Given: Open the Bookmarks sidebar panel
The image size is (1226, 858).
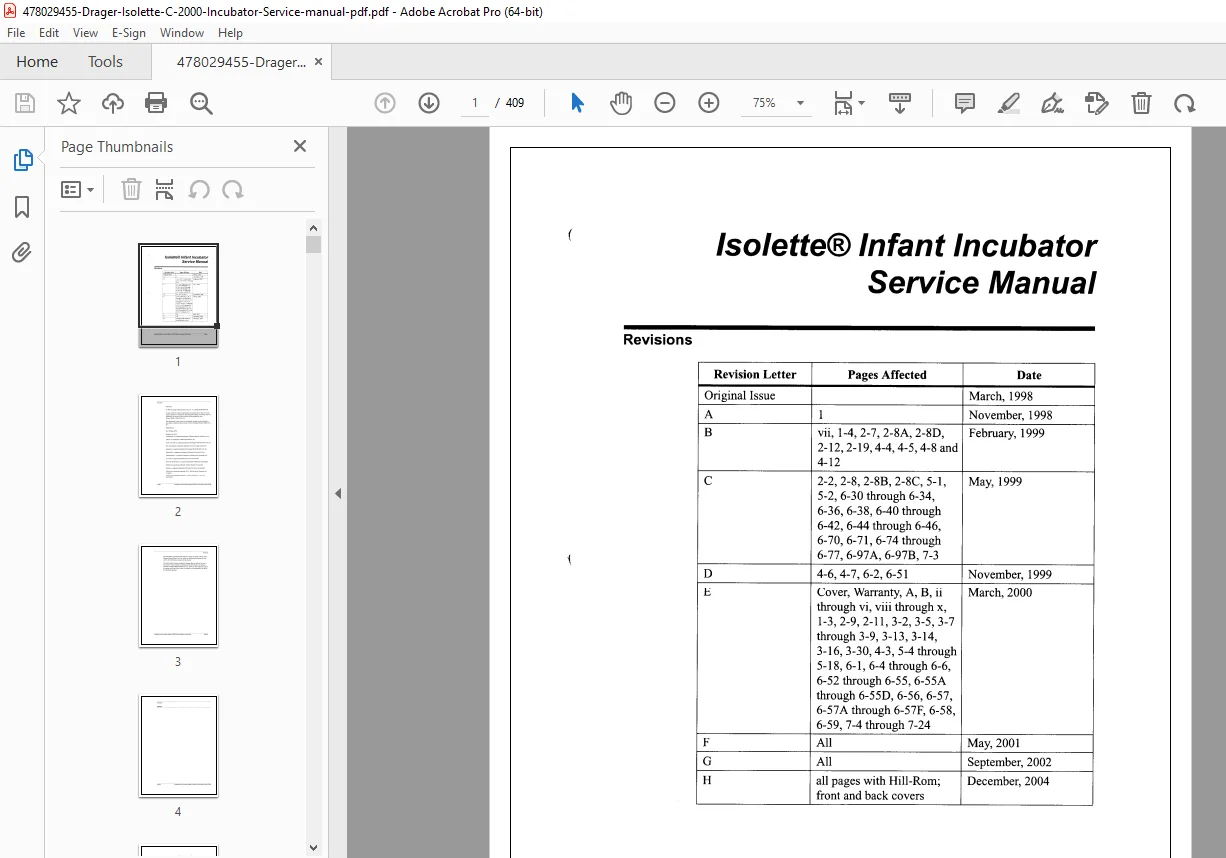Looking at the screenshot, I should pos(22,207).
